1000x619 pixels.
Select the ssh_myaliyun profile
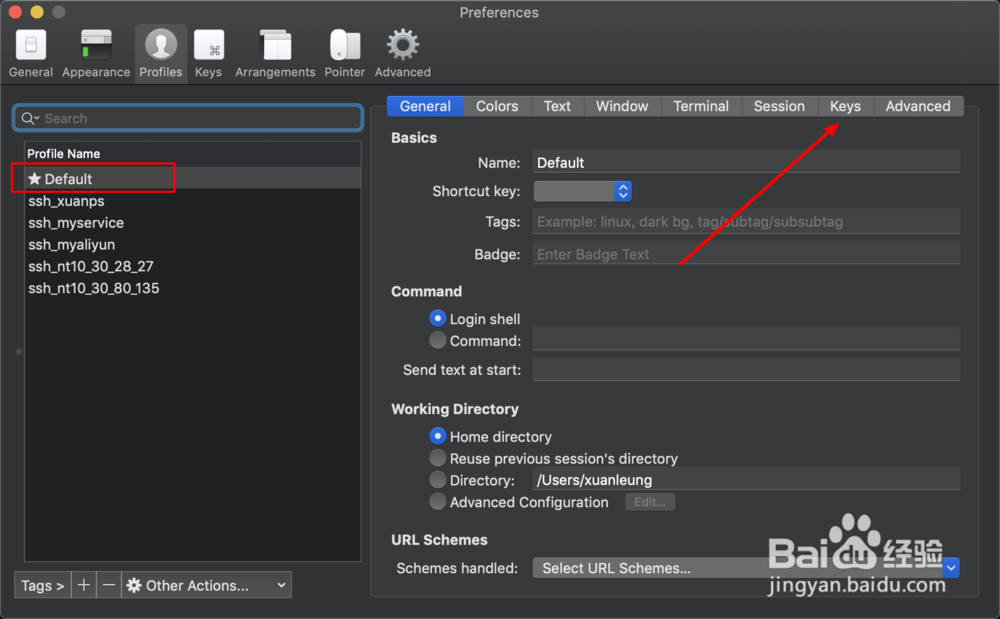[x=72, y=245]
